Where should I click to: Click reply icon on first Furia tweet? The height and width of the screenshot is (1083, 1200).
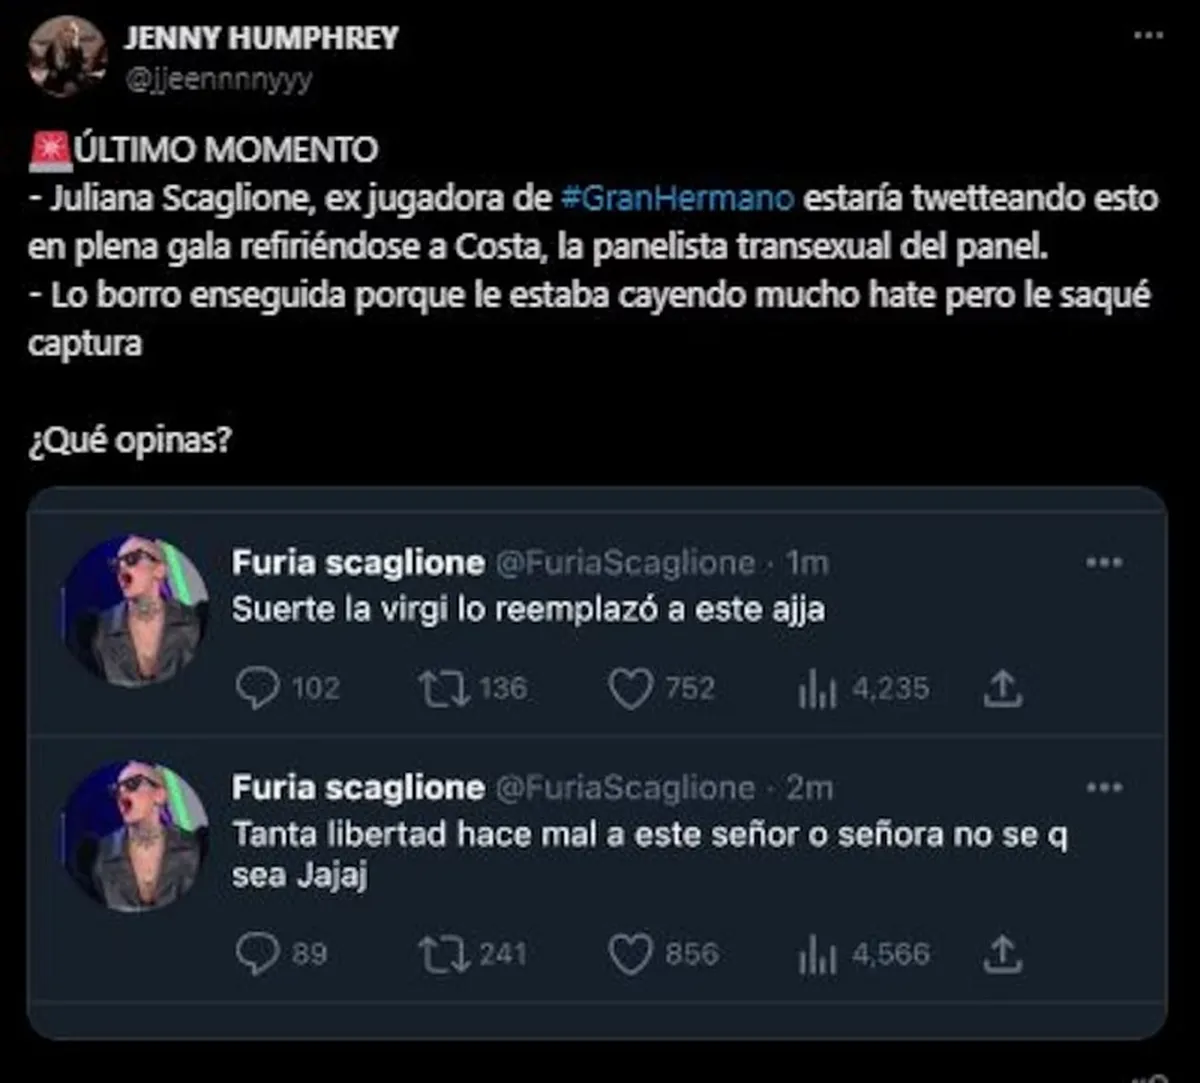click(x=256, y=688)
